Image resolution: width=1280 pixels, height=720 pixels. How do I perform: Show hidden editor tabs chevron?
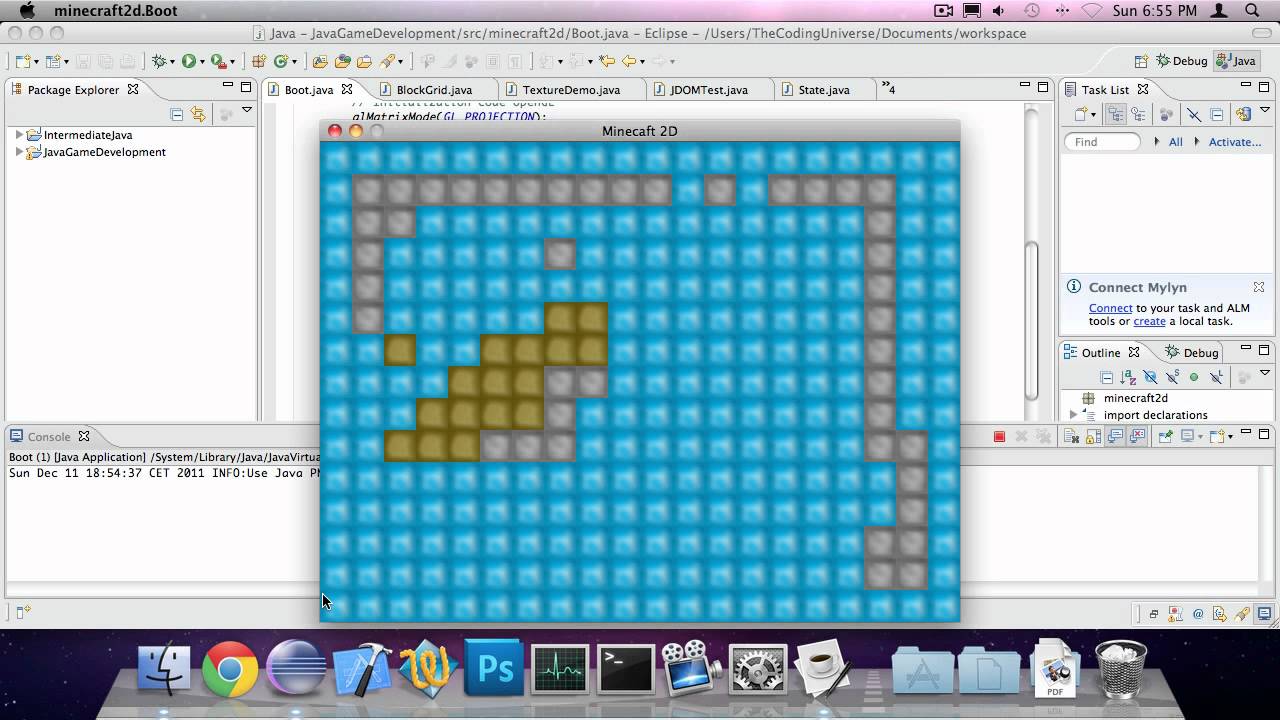(x=888, y=89)
